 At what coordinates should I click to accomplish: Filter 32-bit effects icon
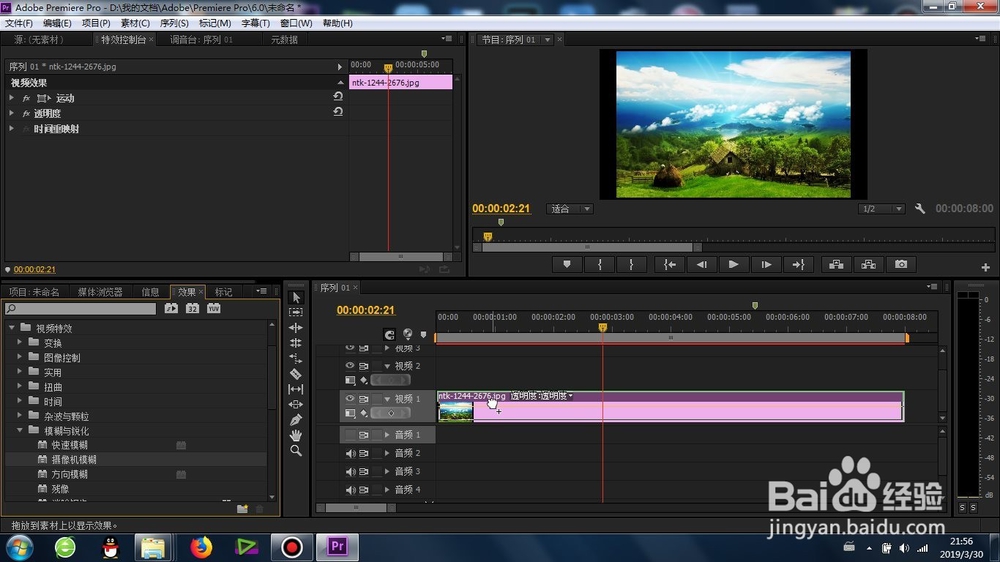tap(192, 308)
